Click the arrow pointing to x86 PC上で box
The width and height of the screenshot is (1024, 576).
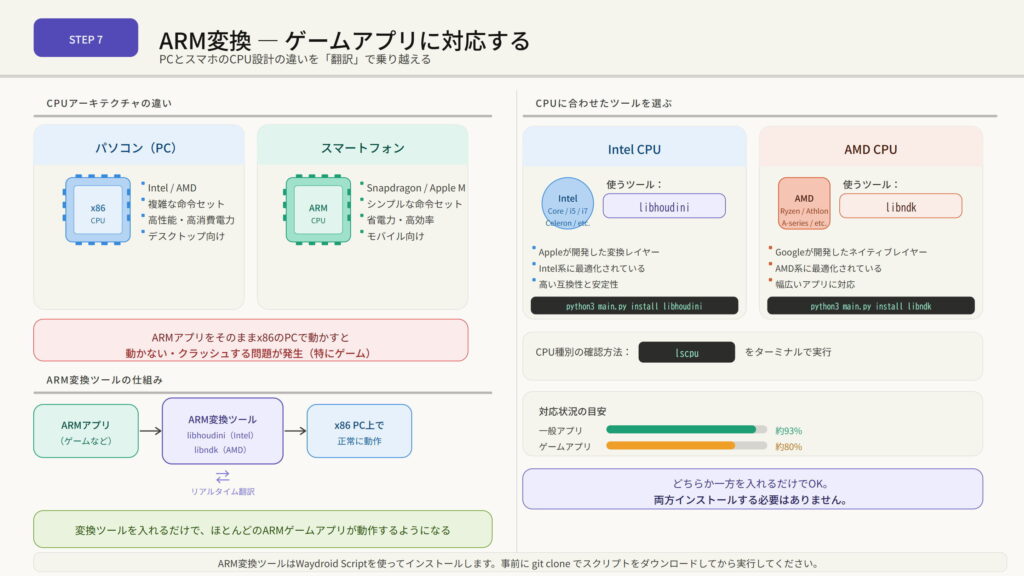point(295,431)
